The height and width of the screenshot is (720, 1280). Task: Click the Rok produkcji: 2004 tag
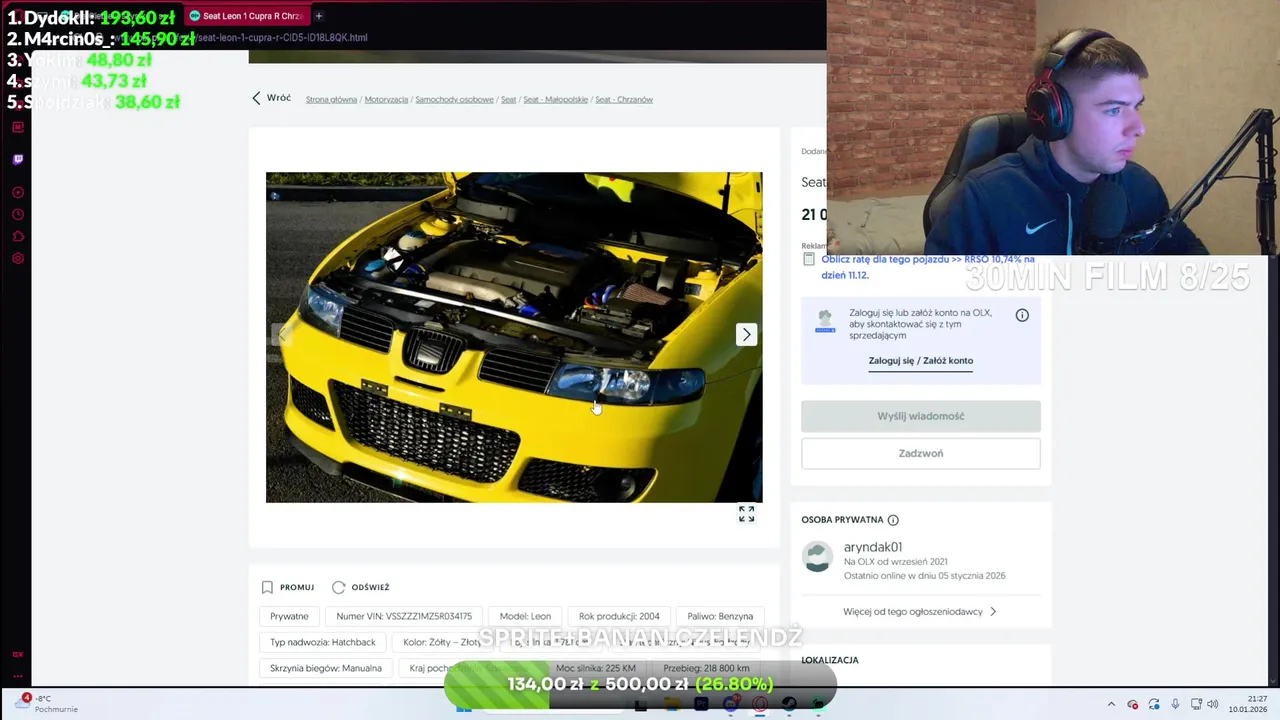pos(619,616)
